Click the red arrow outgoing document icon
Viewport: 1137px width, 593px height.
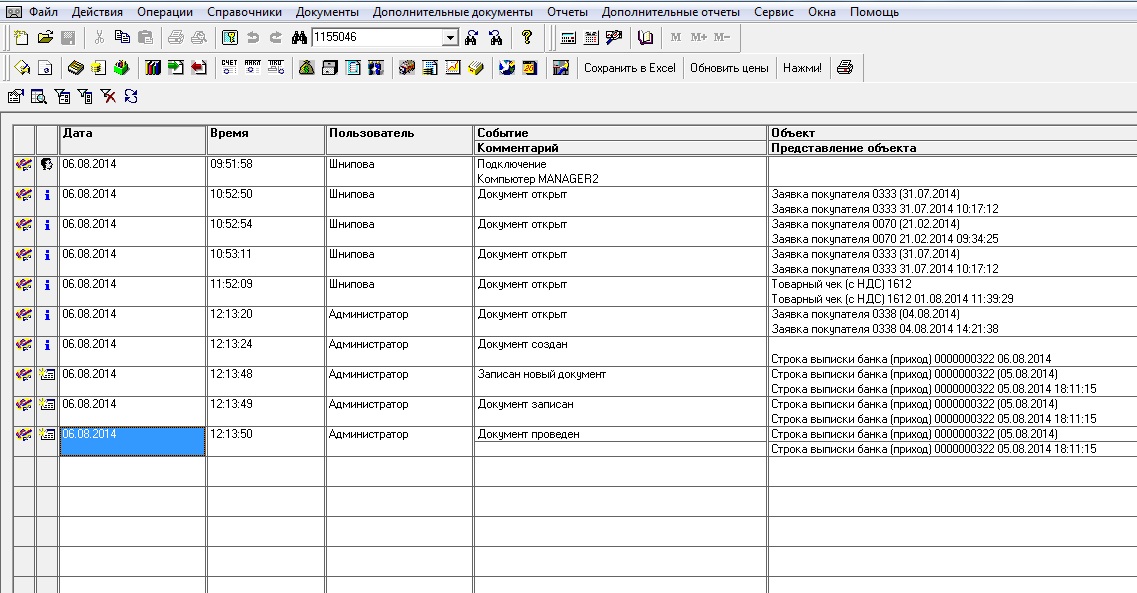[199, 67]
